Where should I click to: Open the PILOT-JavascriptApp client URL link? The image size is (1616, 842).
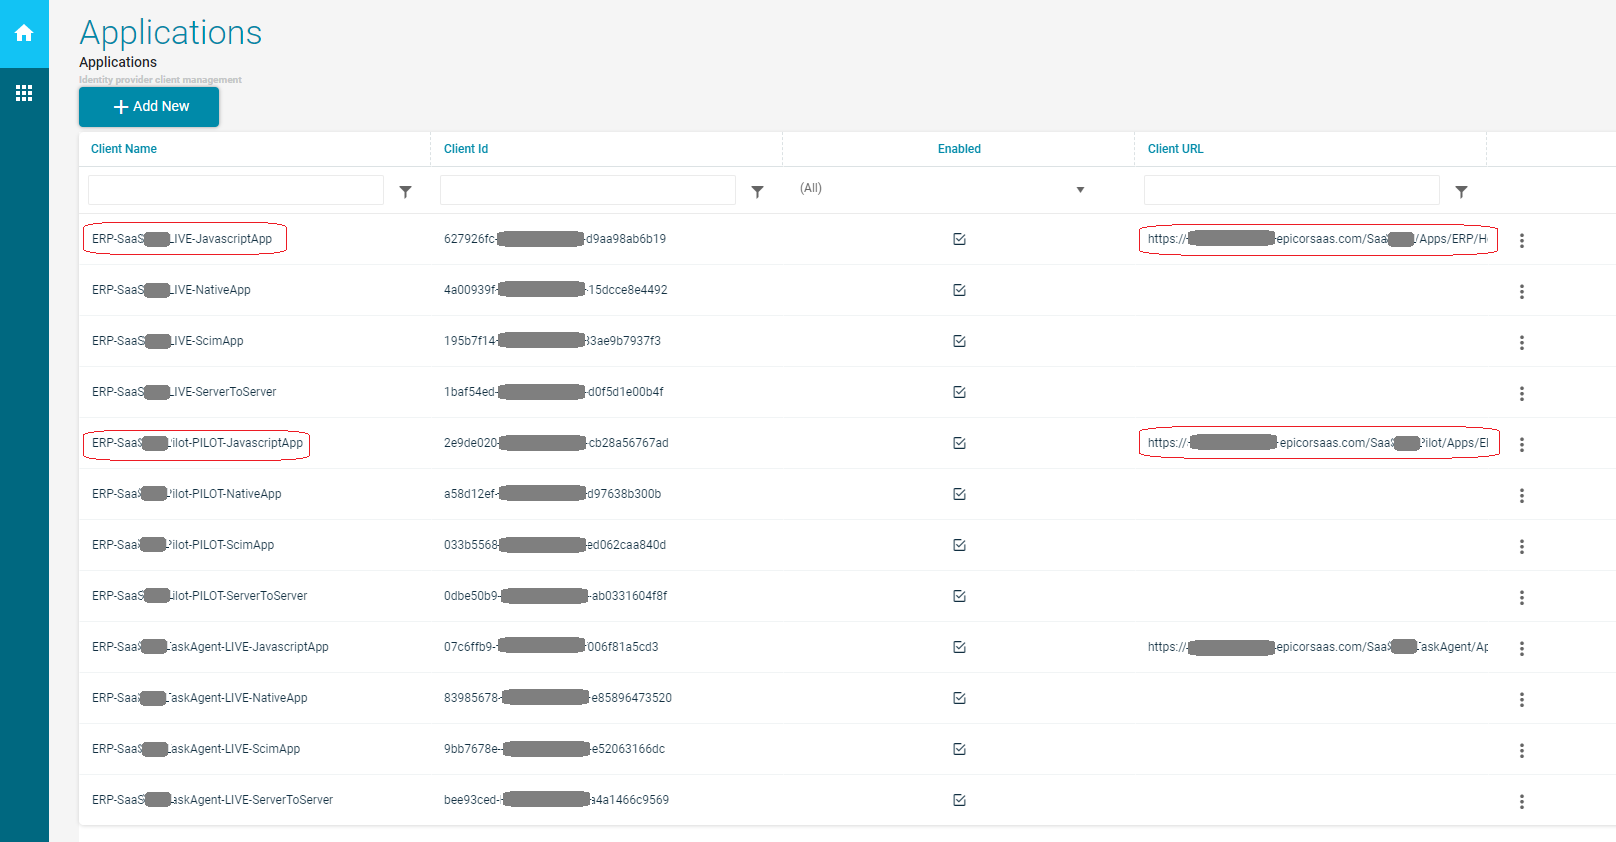click(x=1317, y=443)
